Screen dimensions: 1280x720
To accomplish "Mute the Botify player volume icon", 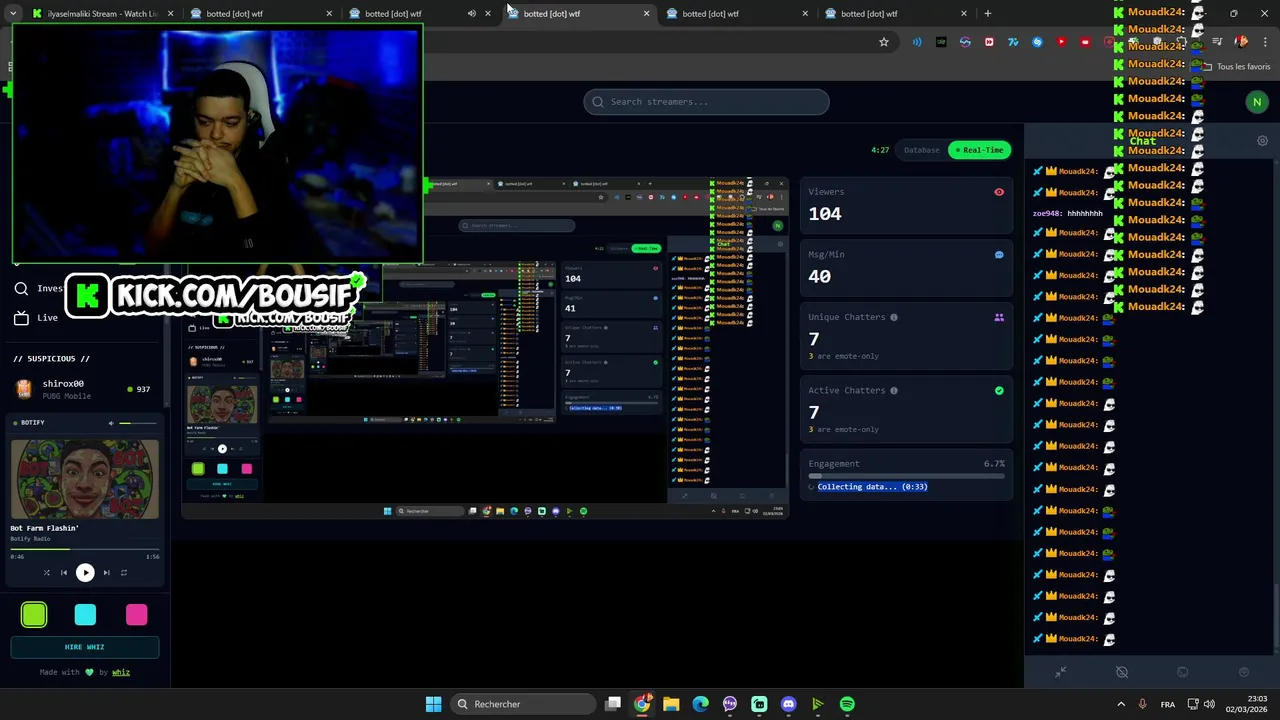I will click(x=111, y=423).
